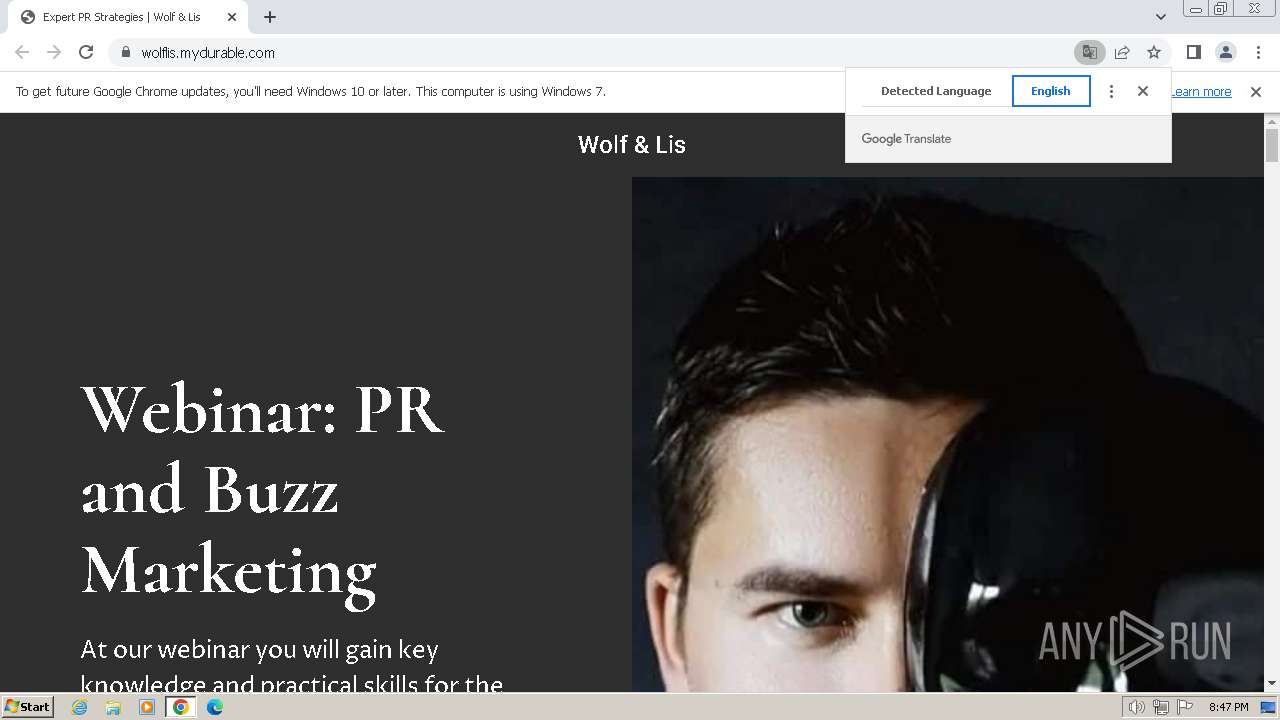This screenshot has width=1280, height=720.
Task: Open Microsoft Edge from taskbar
Action: (215, 707)
